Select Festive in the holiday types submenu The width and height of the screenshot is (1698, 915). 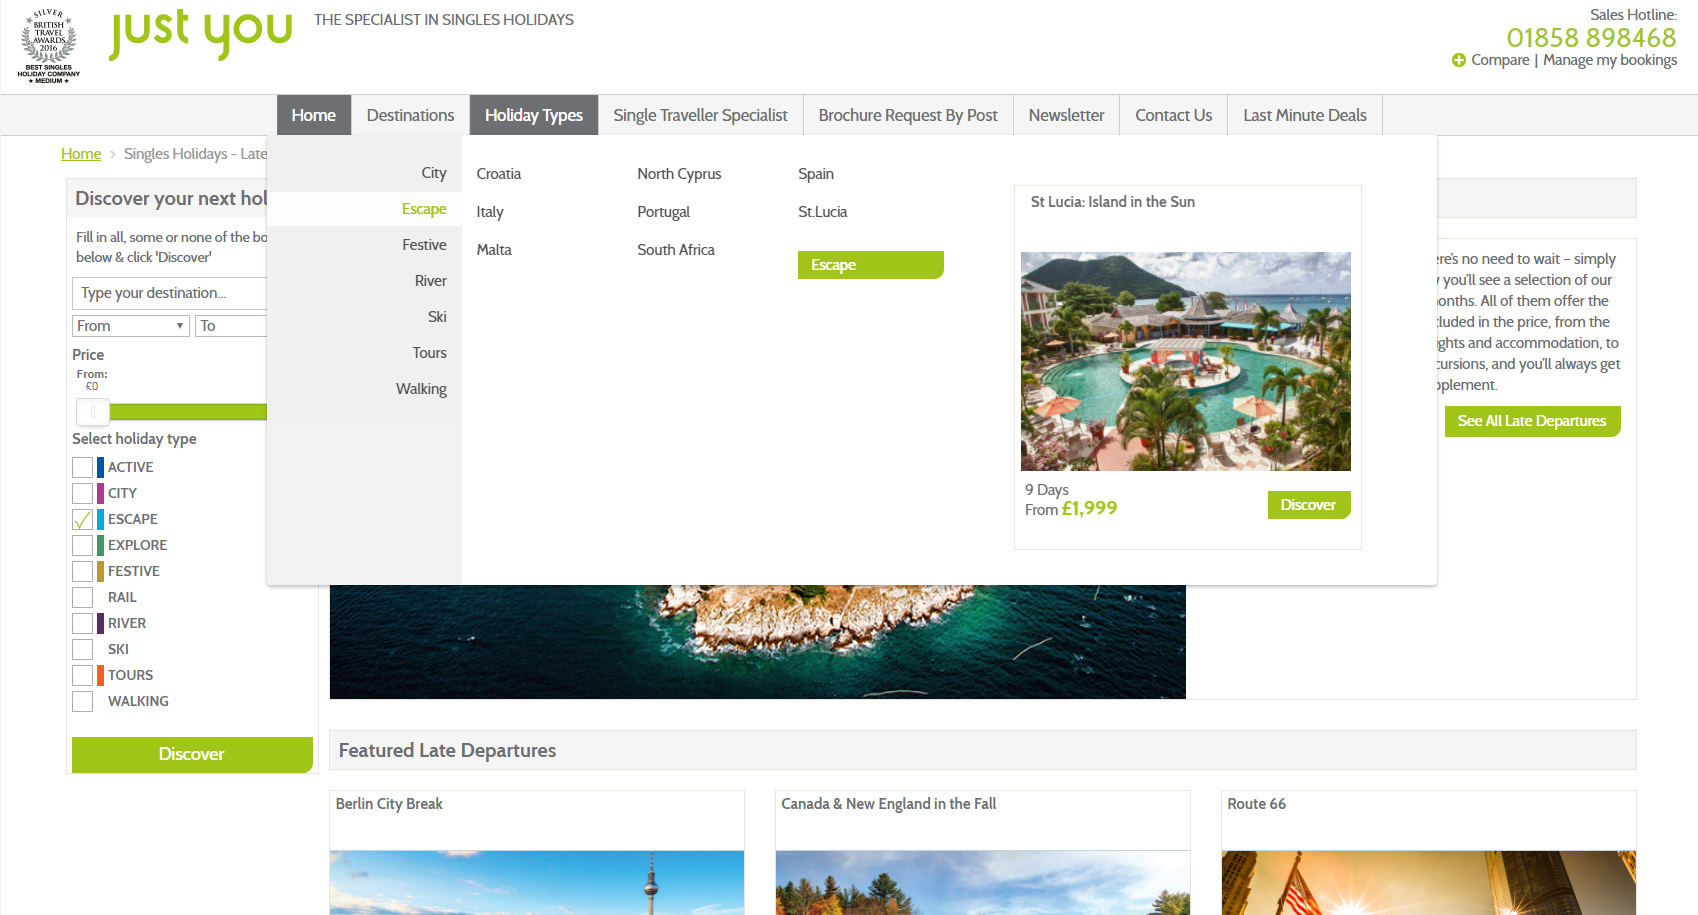424,245
